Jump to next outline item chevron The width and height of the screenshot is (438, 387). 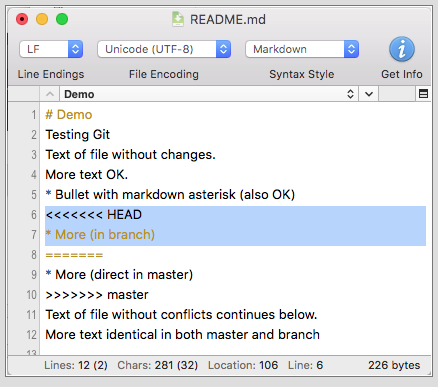(369, 94)
